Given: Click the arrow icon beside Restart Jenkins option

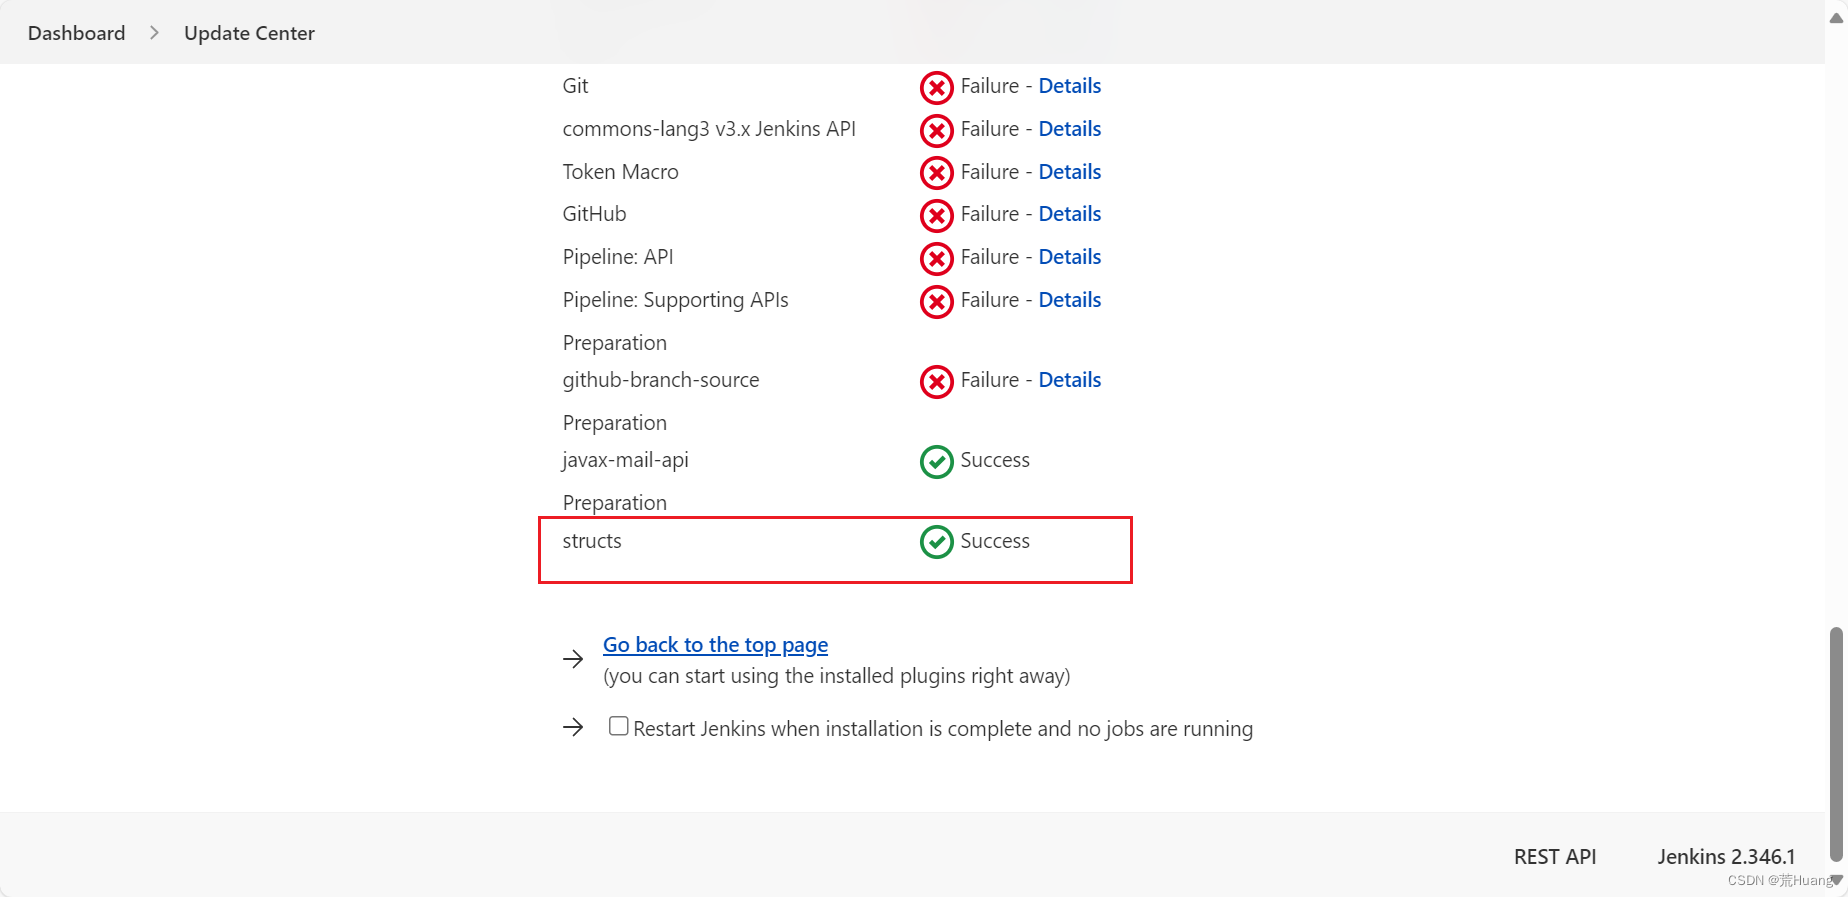Looking at the screenshot, I should click(573, 727).
